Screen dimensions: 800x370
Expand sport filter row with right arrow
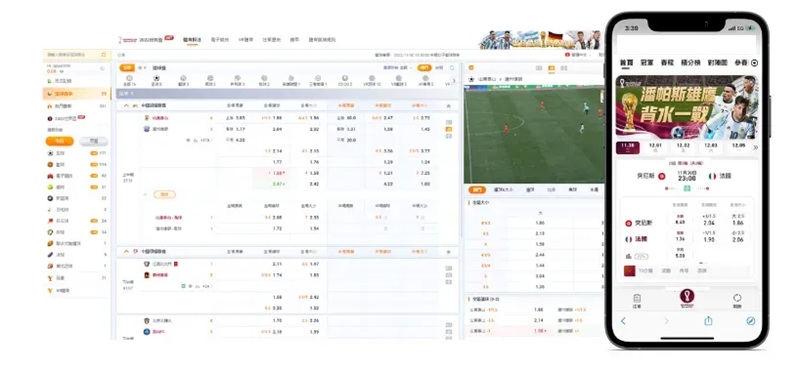454,81
